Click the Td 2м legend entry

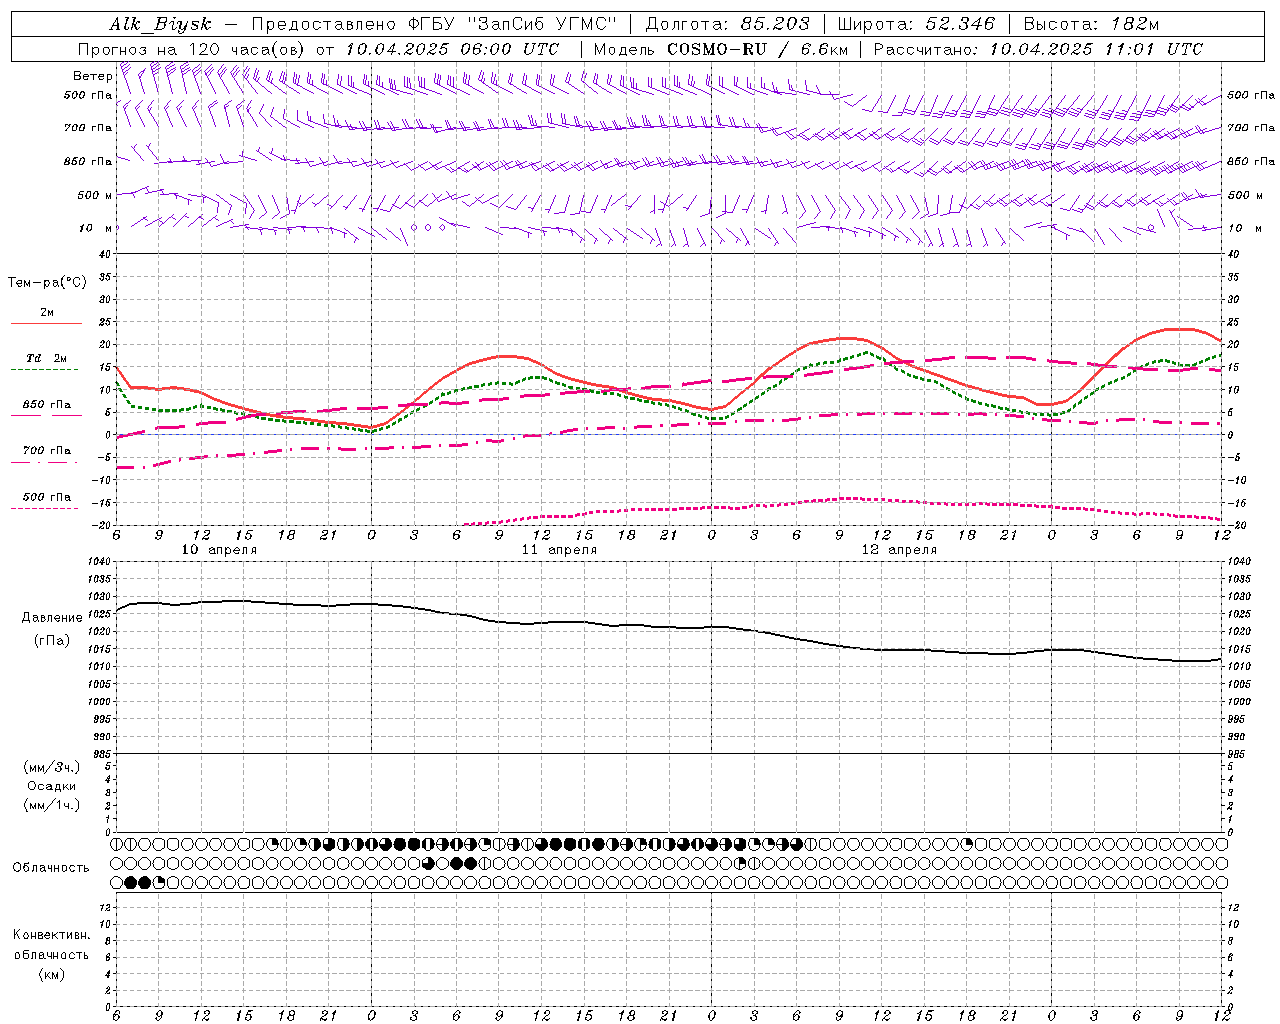click(46, 358)
